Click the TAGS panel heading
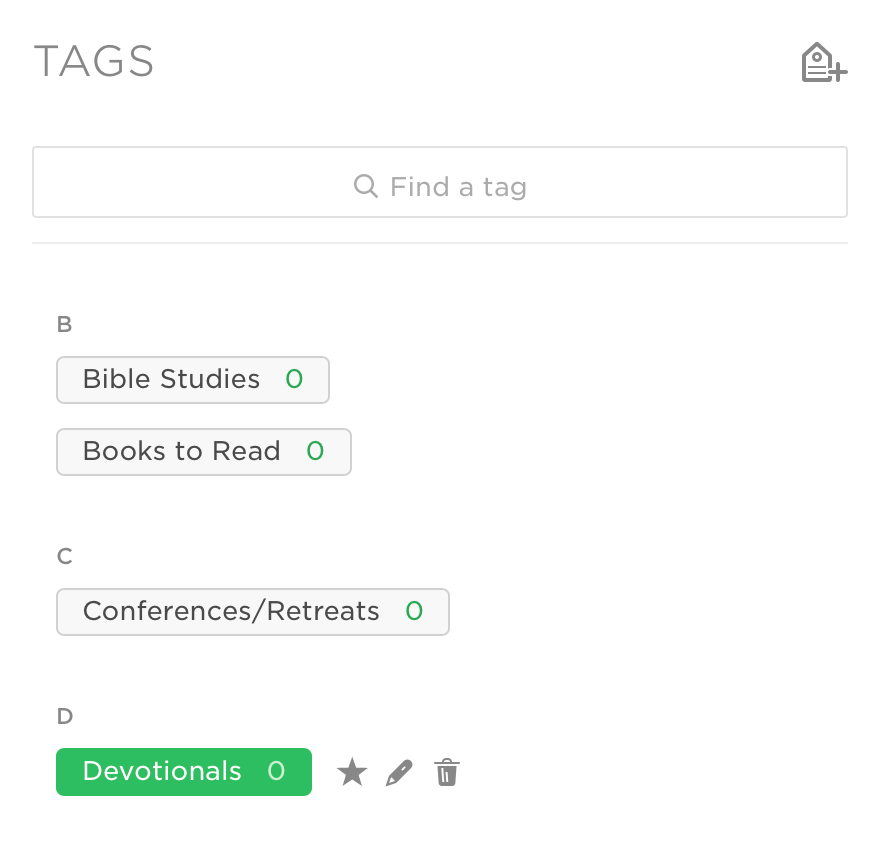 pyautogui.click(x=94, y=62)
